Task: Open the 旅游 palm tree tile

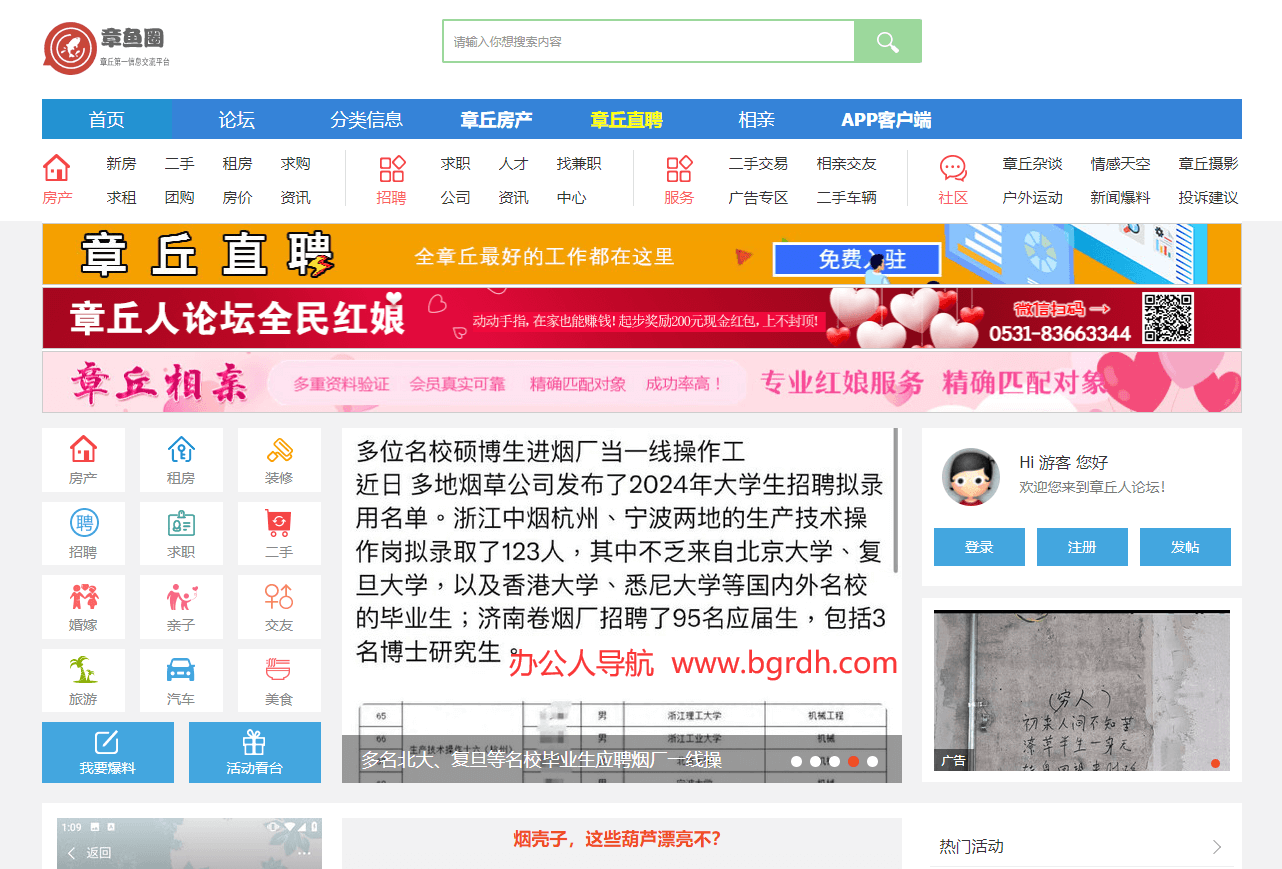Action: pyautogui.click(x=83, y=681)
